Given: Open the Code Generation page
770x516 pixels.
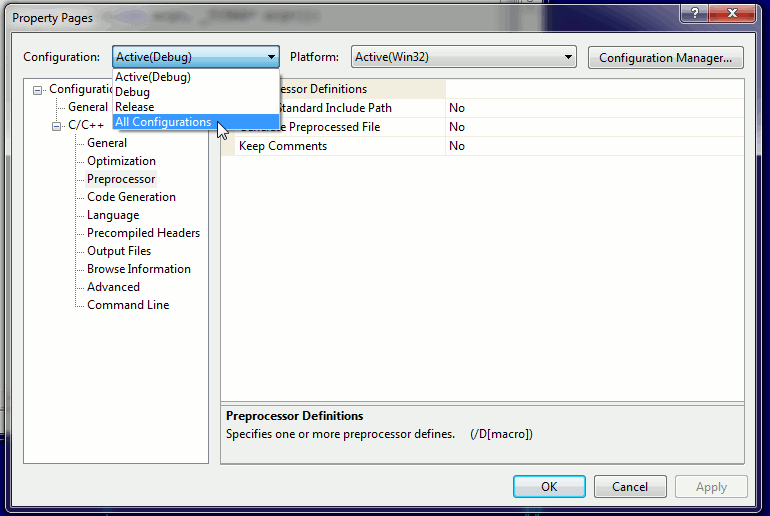Looking at the screenshot, I should click(x=131, y=197).
